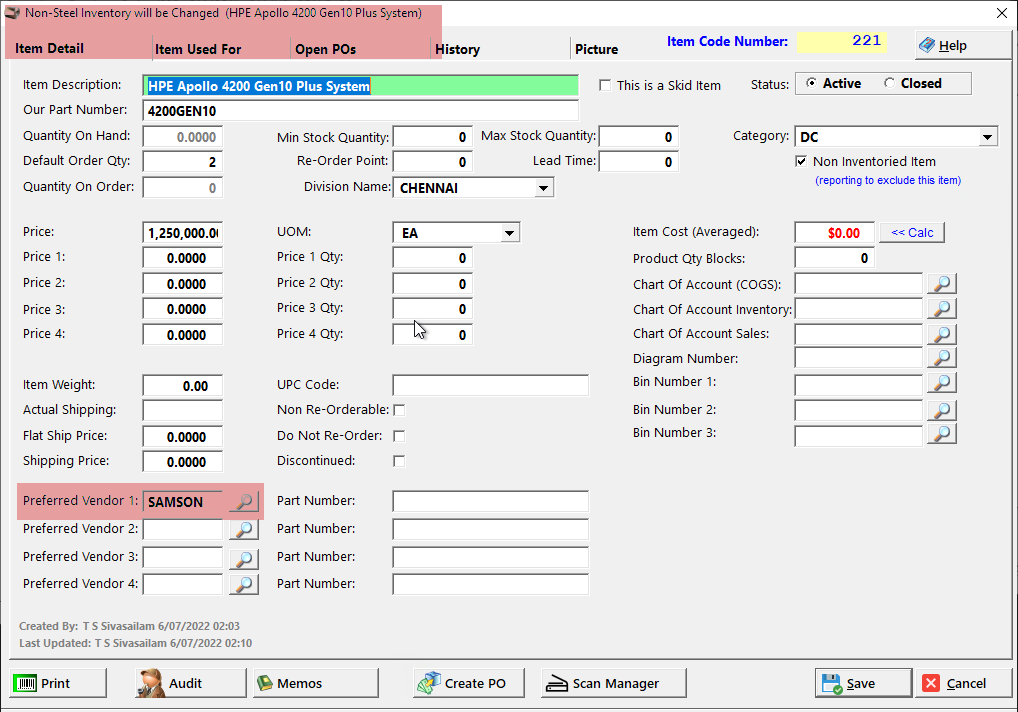Click the Re-Order Point field
Viewport: 1018px width, 712px height.
(432, 162)
